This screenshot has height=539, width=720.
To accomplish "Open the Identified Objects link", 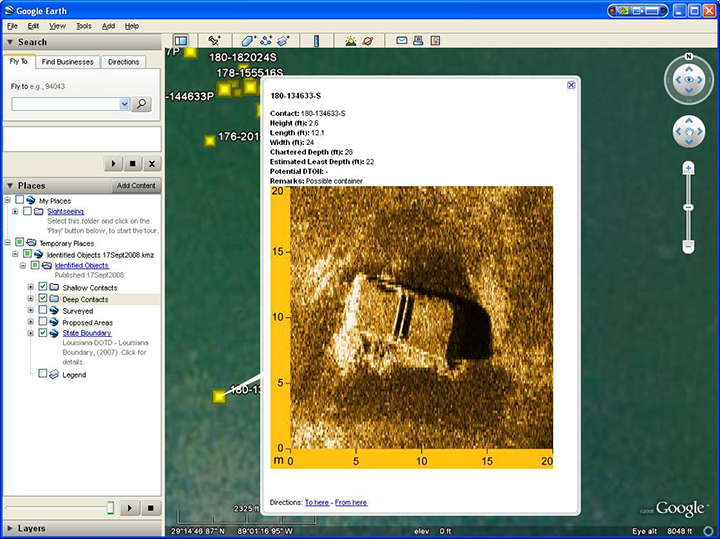I will (x=82, y=265).
